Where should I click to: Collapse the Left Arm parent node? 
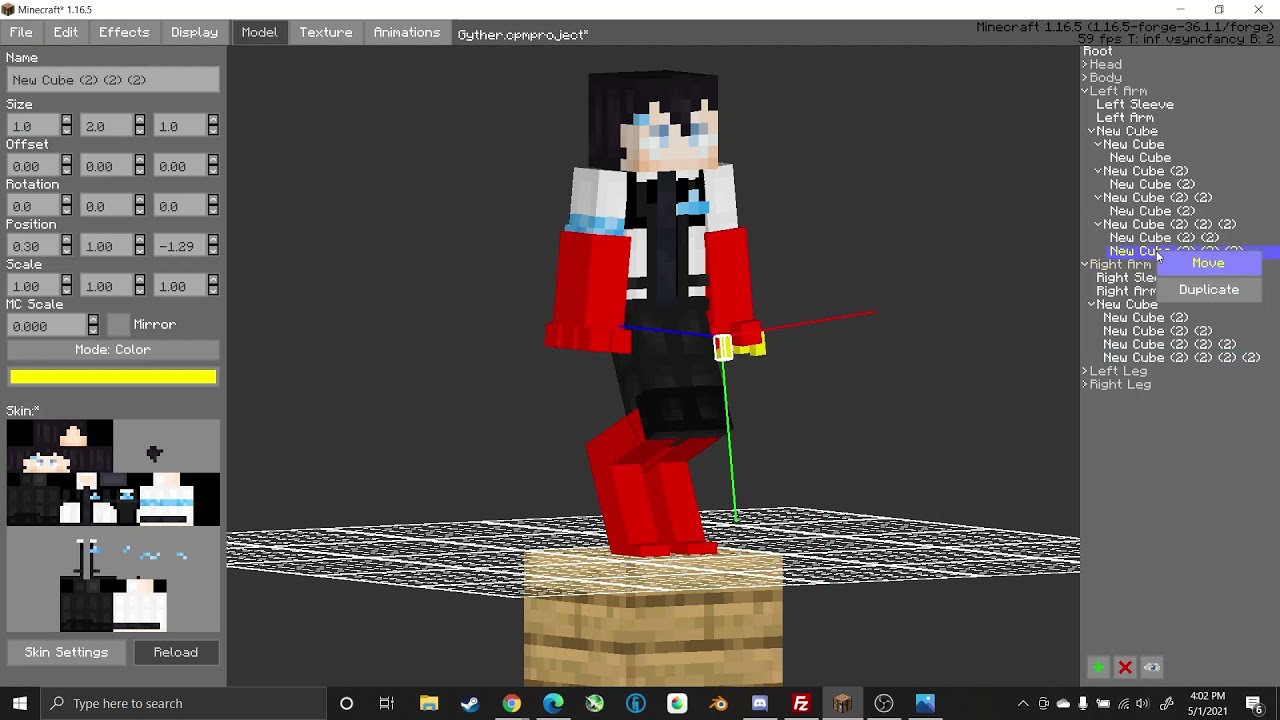pyautogui.click(x=1085, y=91)
